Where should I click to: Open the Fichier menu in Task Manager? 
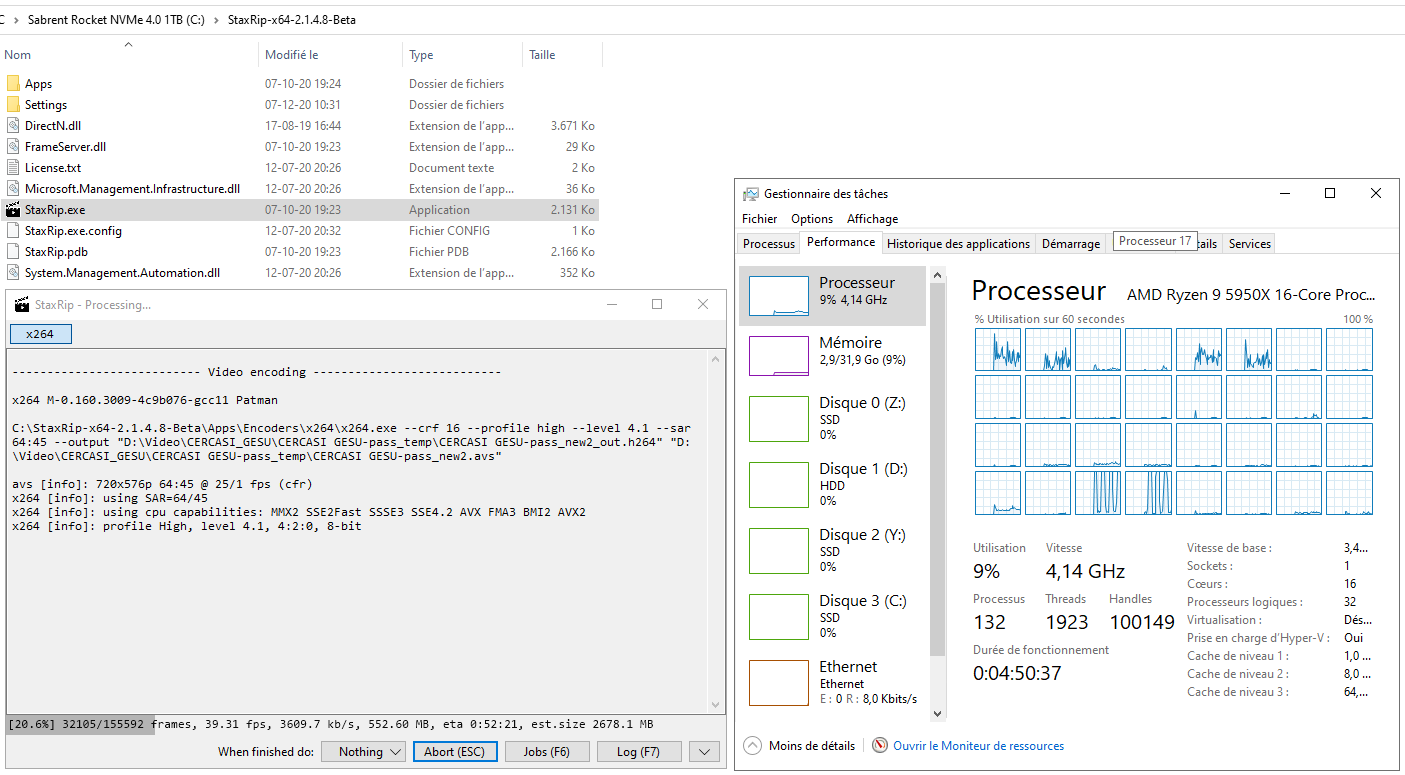pos(760,219)
